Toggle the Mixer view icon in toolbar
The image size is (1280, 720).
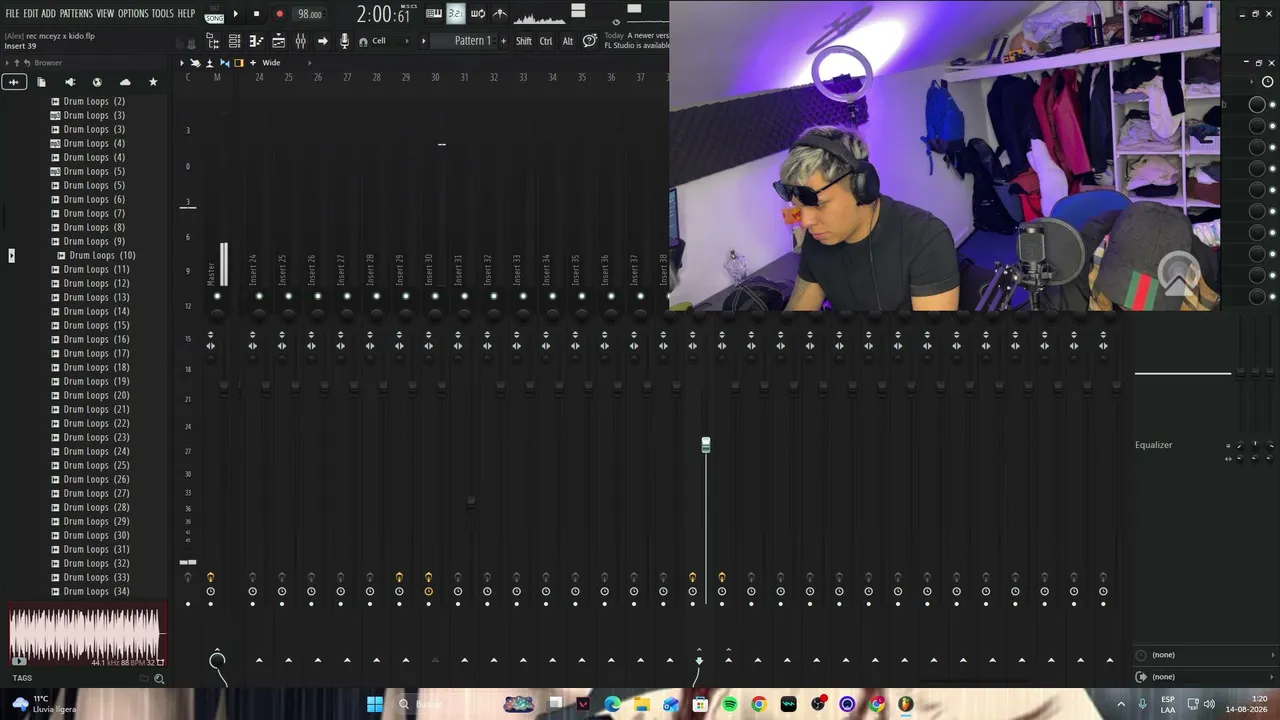pos(300,41)
